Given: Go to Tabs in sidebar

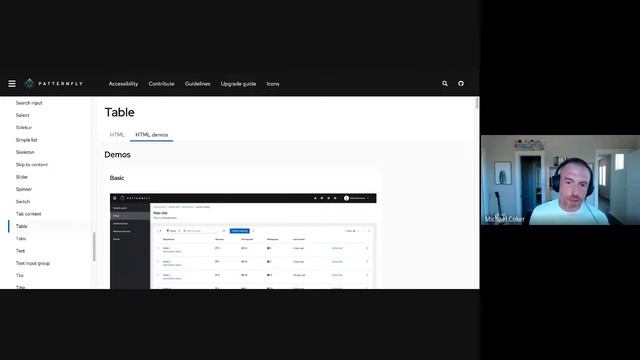Looking at the screenshot, I should tap(21, 238).
